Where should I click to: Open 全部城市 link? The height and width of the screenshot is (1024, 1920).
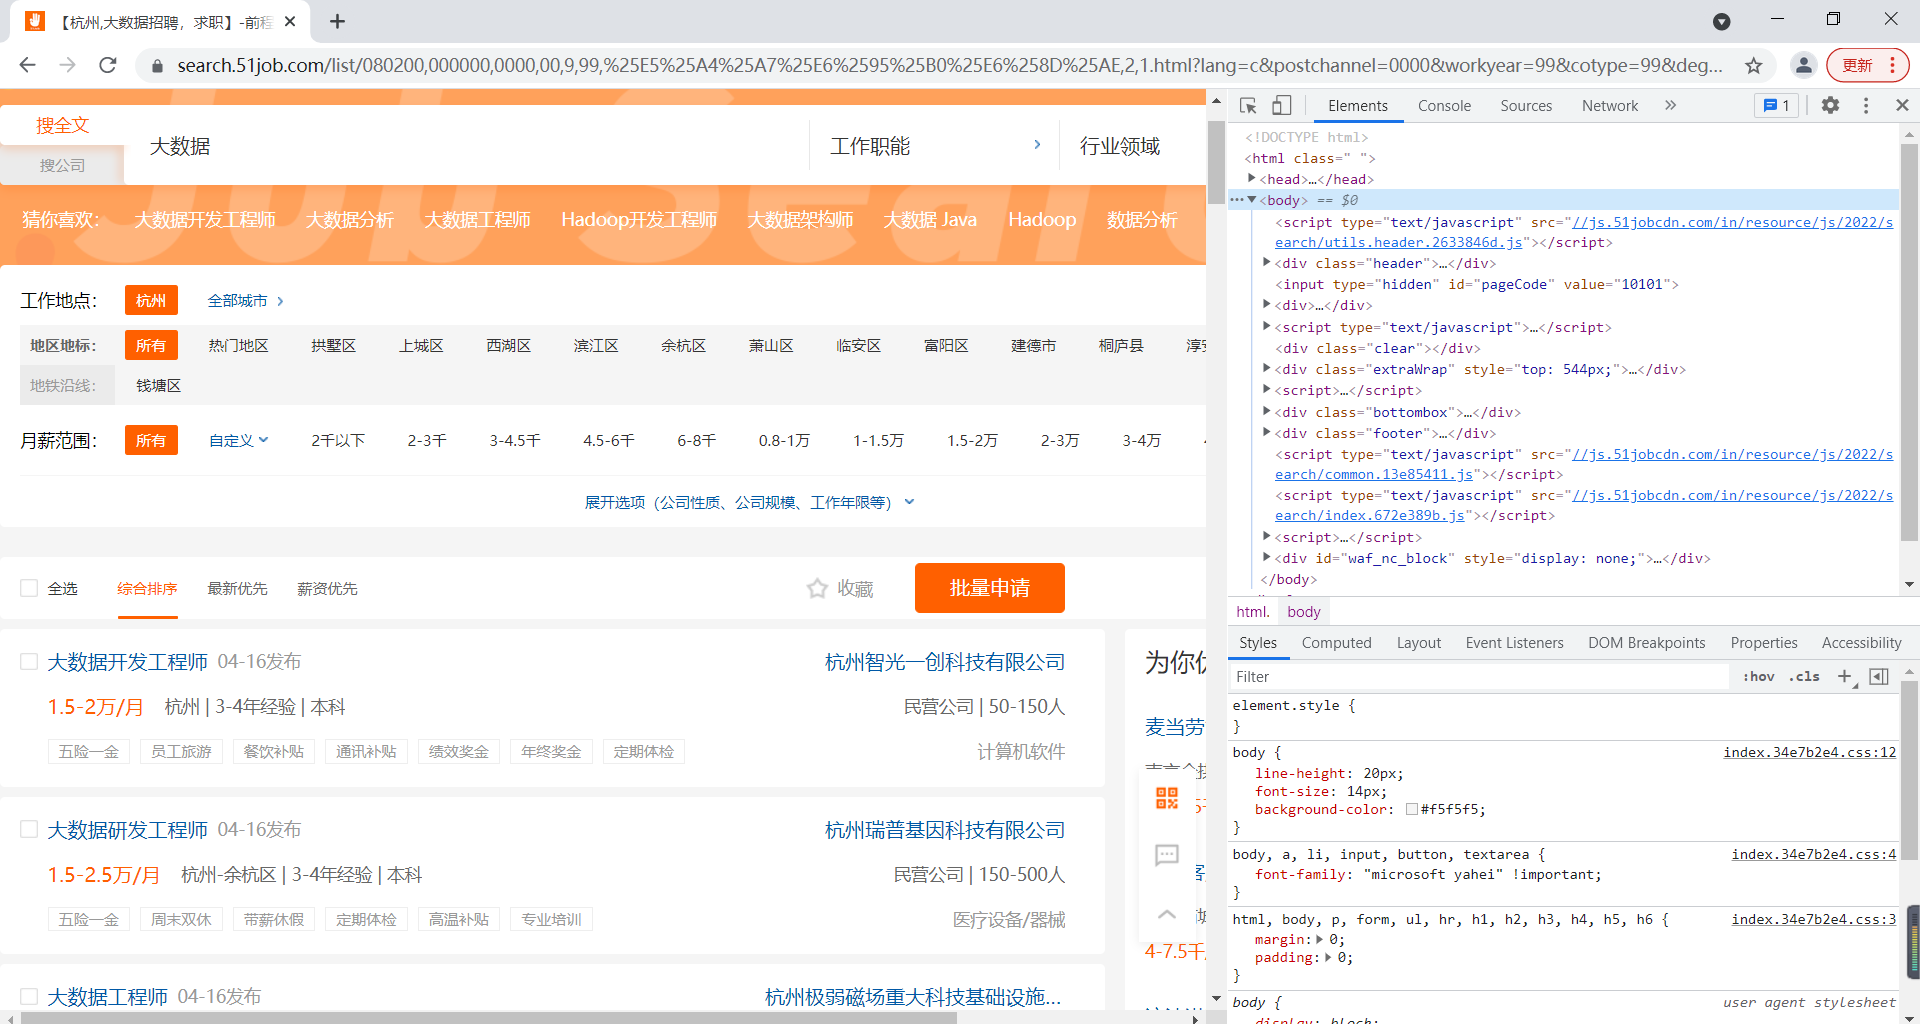(245, 300)
